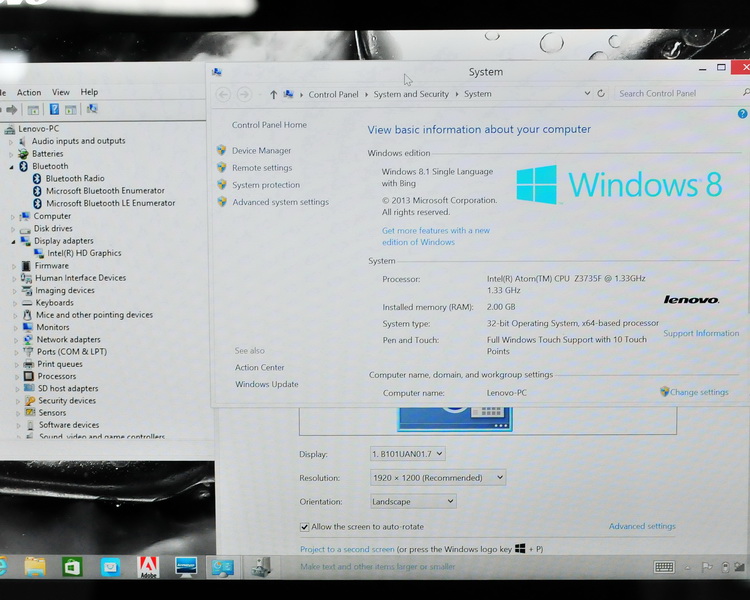The height and width of the screenshot is (600, 750).
Task: Open Device Manager link in System sidebar
Action: click(262, 151)
